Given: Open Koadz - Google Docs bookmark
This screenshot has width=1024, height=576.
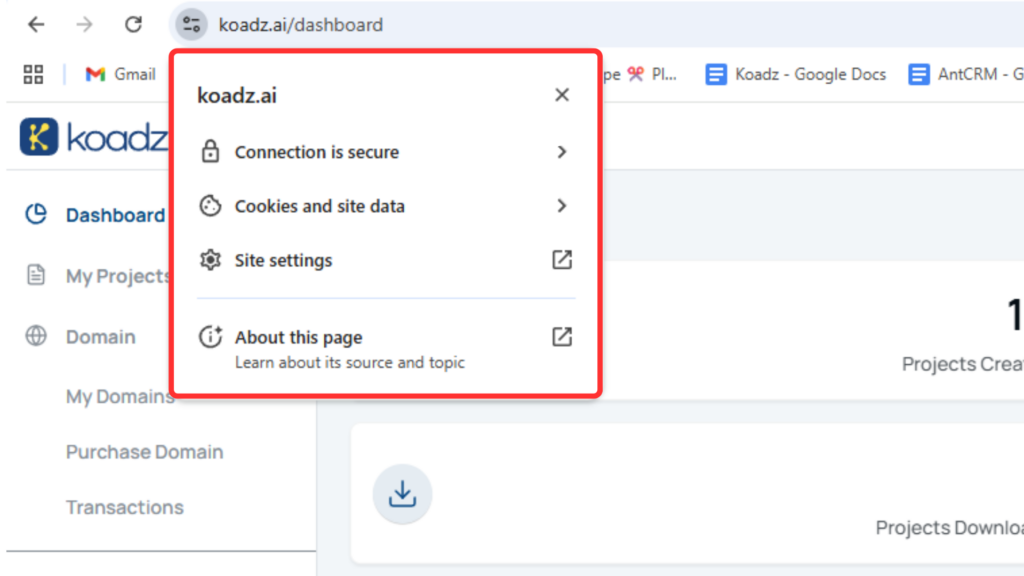Looking at the screenshot, I should 796,74.
